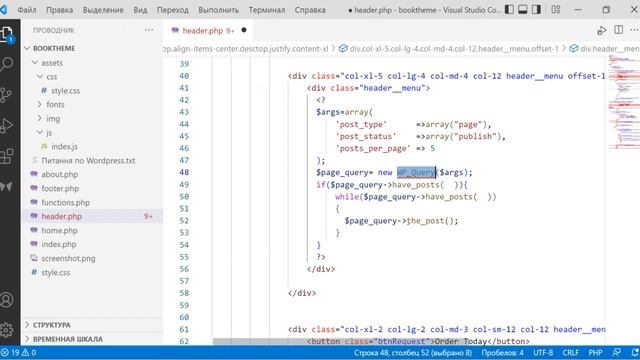Open the Extensions view
The image size is (640, 360).
click(7, 156)
